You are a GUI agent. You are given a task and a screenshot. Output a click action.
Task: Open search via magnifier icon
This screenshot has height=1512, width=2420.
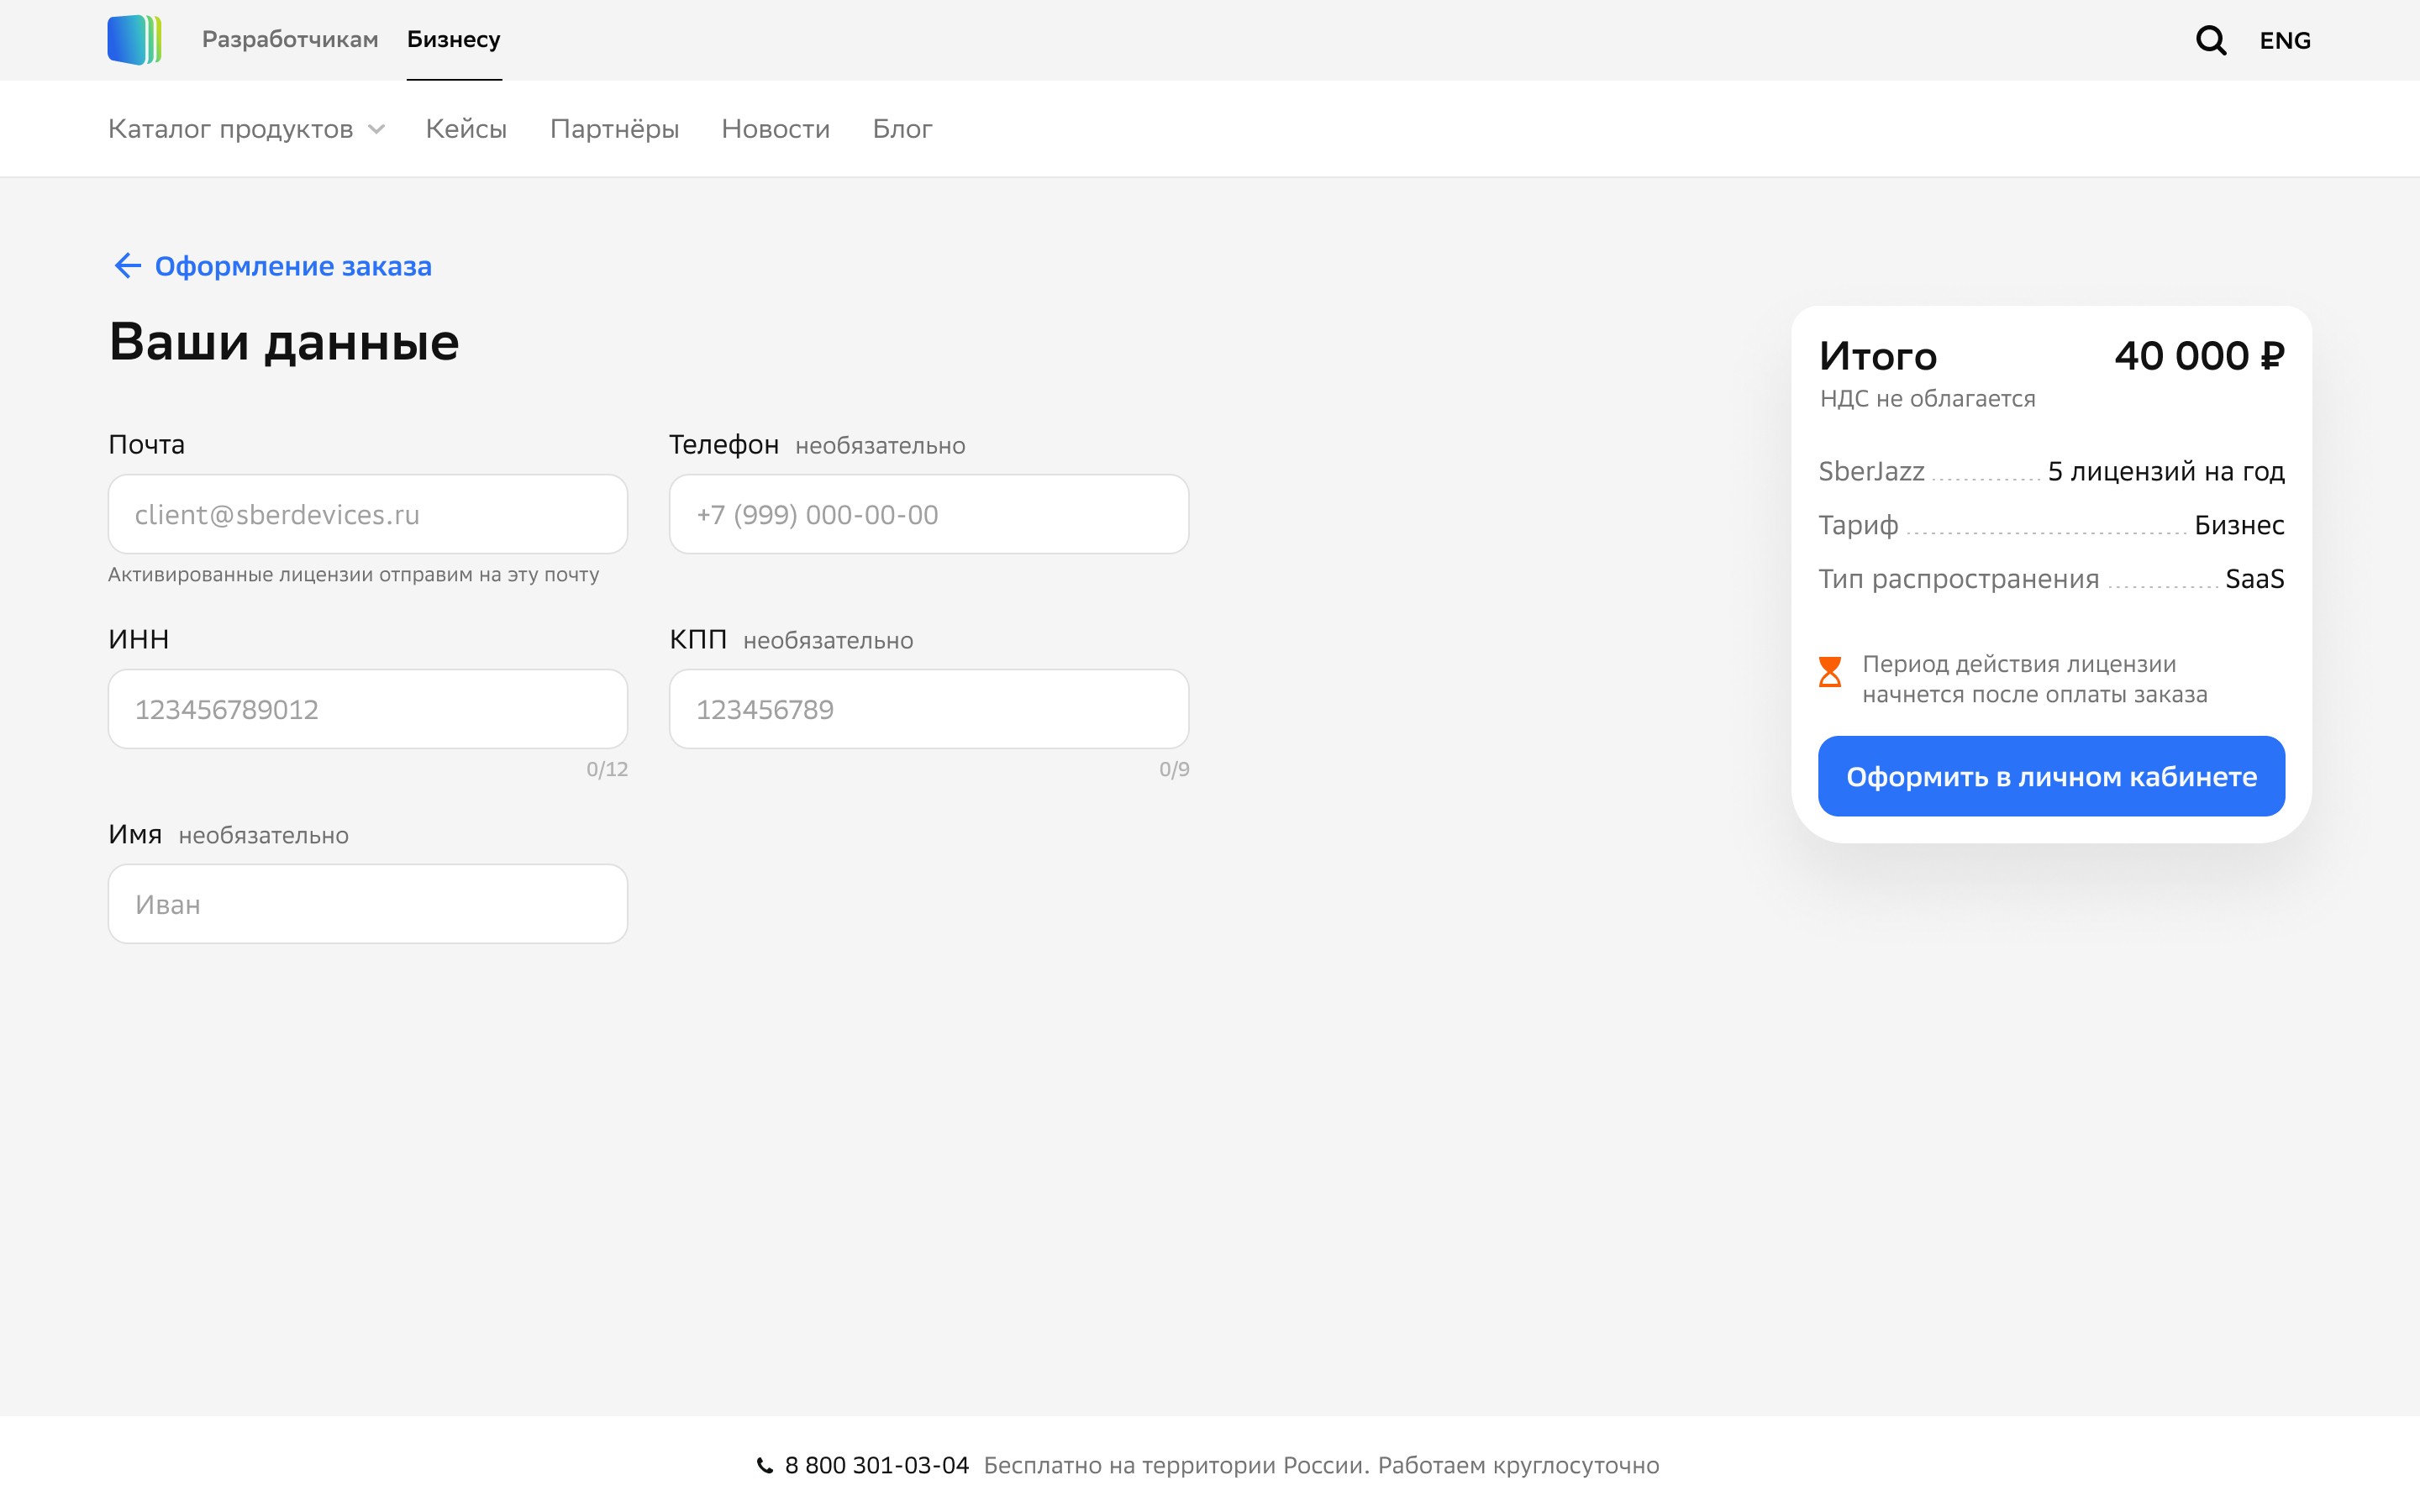[x=2210, y=40]
